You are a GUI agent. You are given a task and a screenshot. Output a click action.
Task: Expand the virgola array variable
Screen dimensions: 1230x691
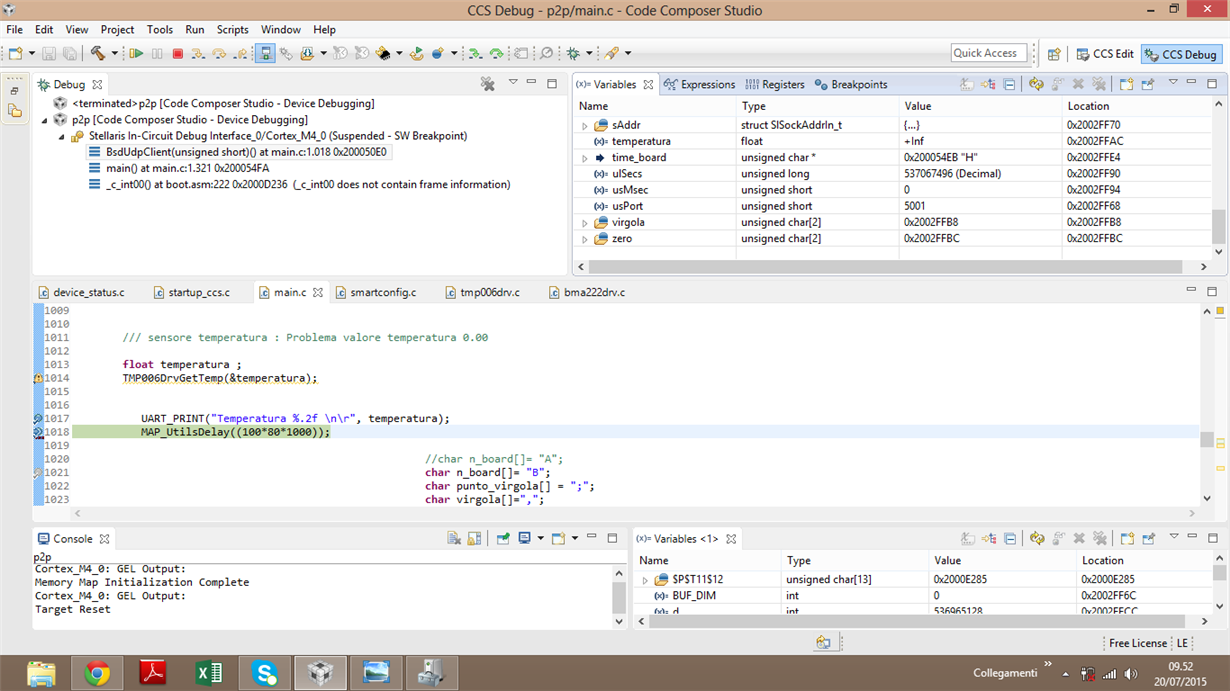click(x=585, y=223)
